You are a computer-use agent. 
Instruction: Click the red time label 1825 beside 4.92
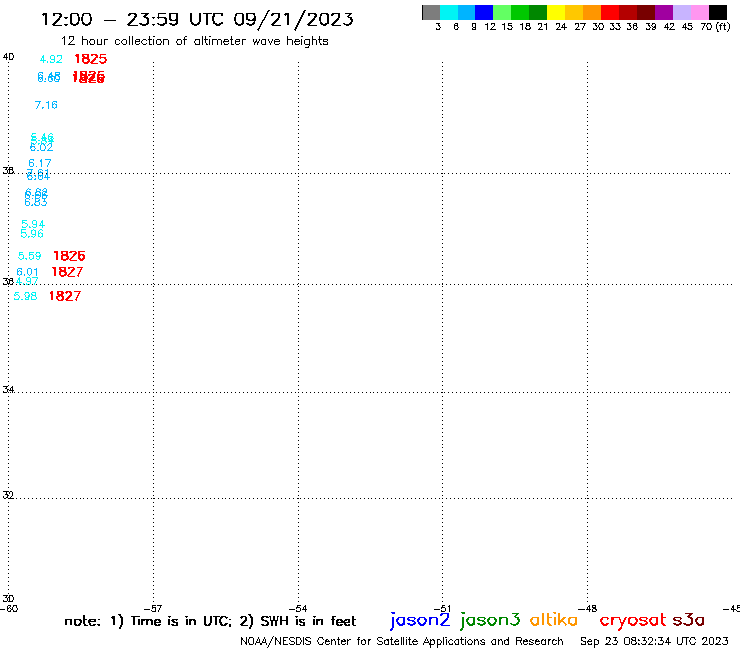(x=91, y=59)
